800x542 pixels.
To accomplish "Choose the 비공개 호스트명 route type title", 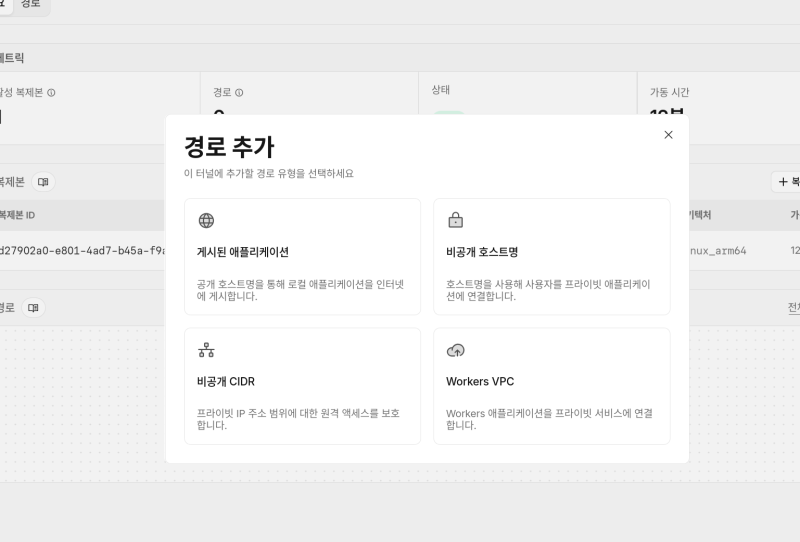I will pos(482,252).
